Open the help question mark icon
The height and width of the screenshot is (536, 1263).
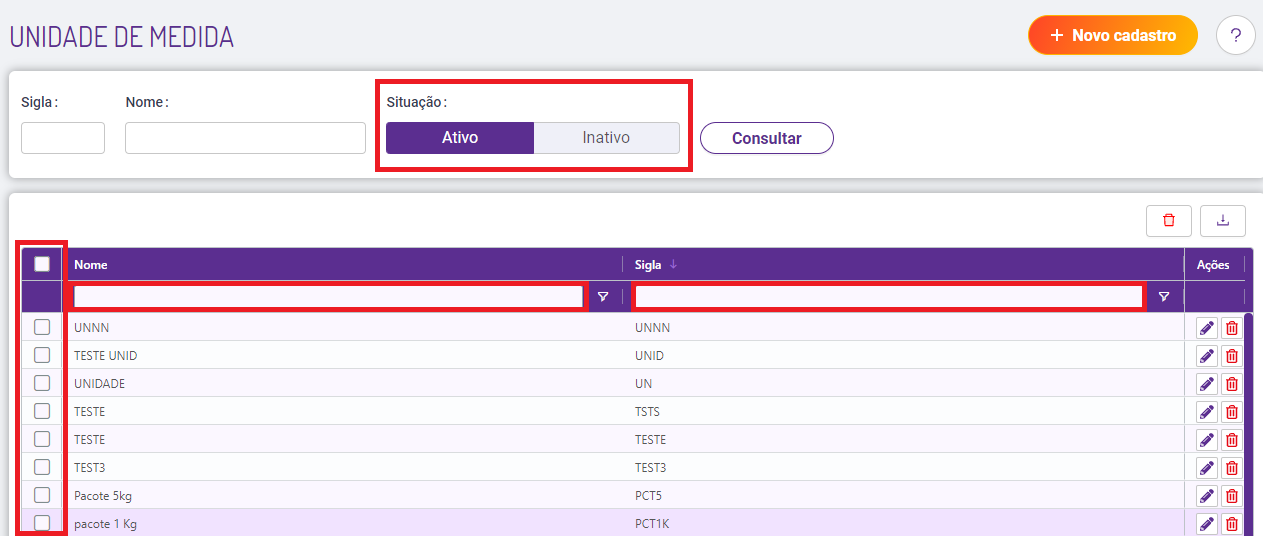click(1235, 36)
